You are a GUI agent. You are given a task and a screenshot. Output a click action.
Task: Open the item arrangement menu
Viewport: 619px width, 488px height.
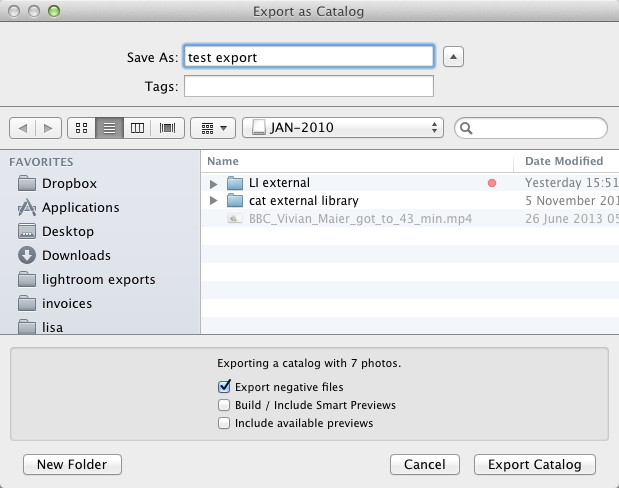213,128
